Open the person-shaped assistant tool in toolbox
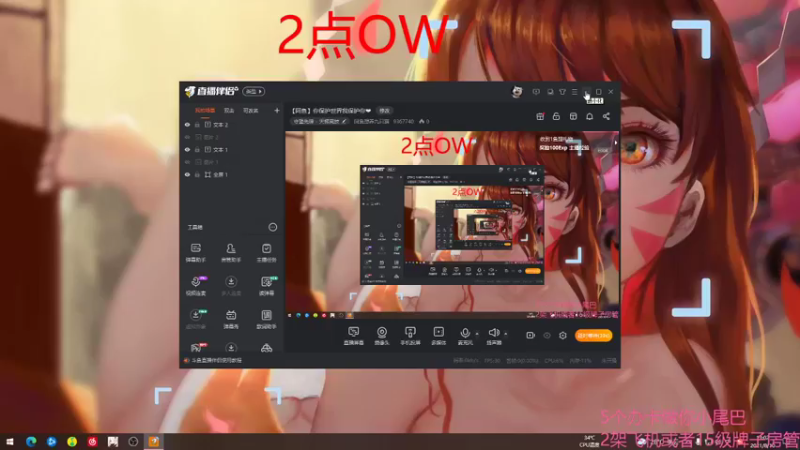The height and width of the screenshot is (450, 800). coord(231,253)
